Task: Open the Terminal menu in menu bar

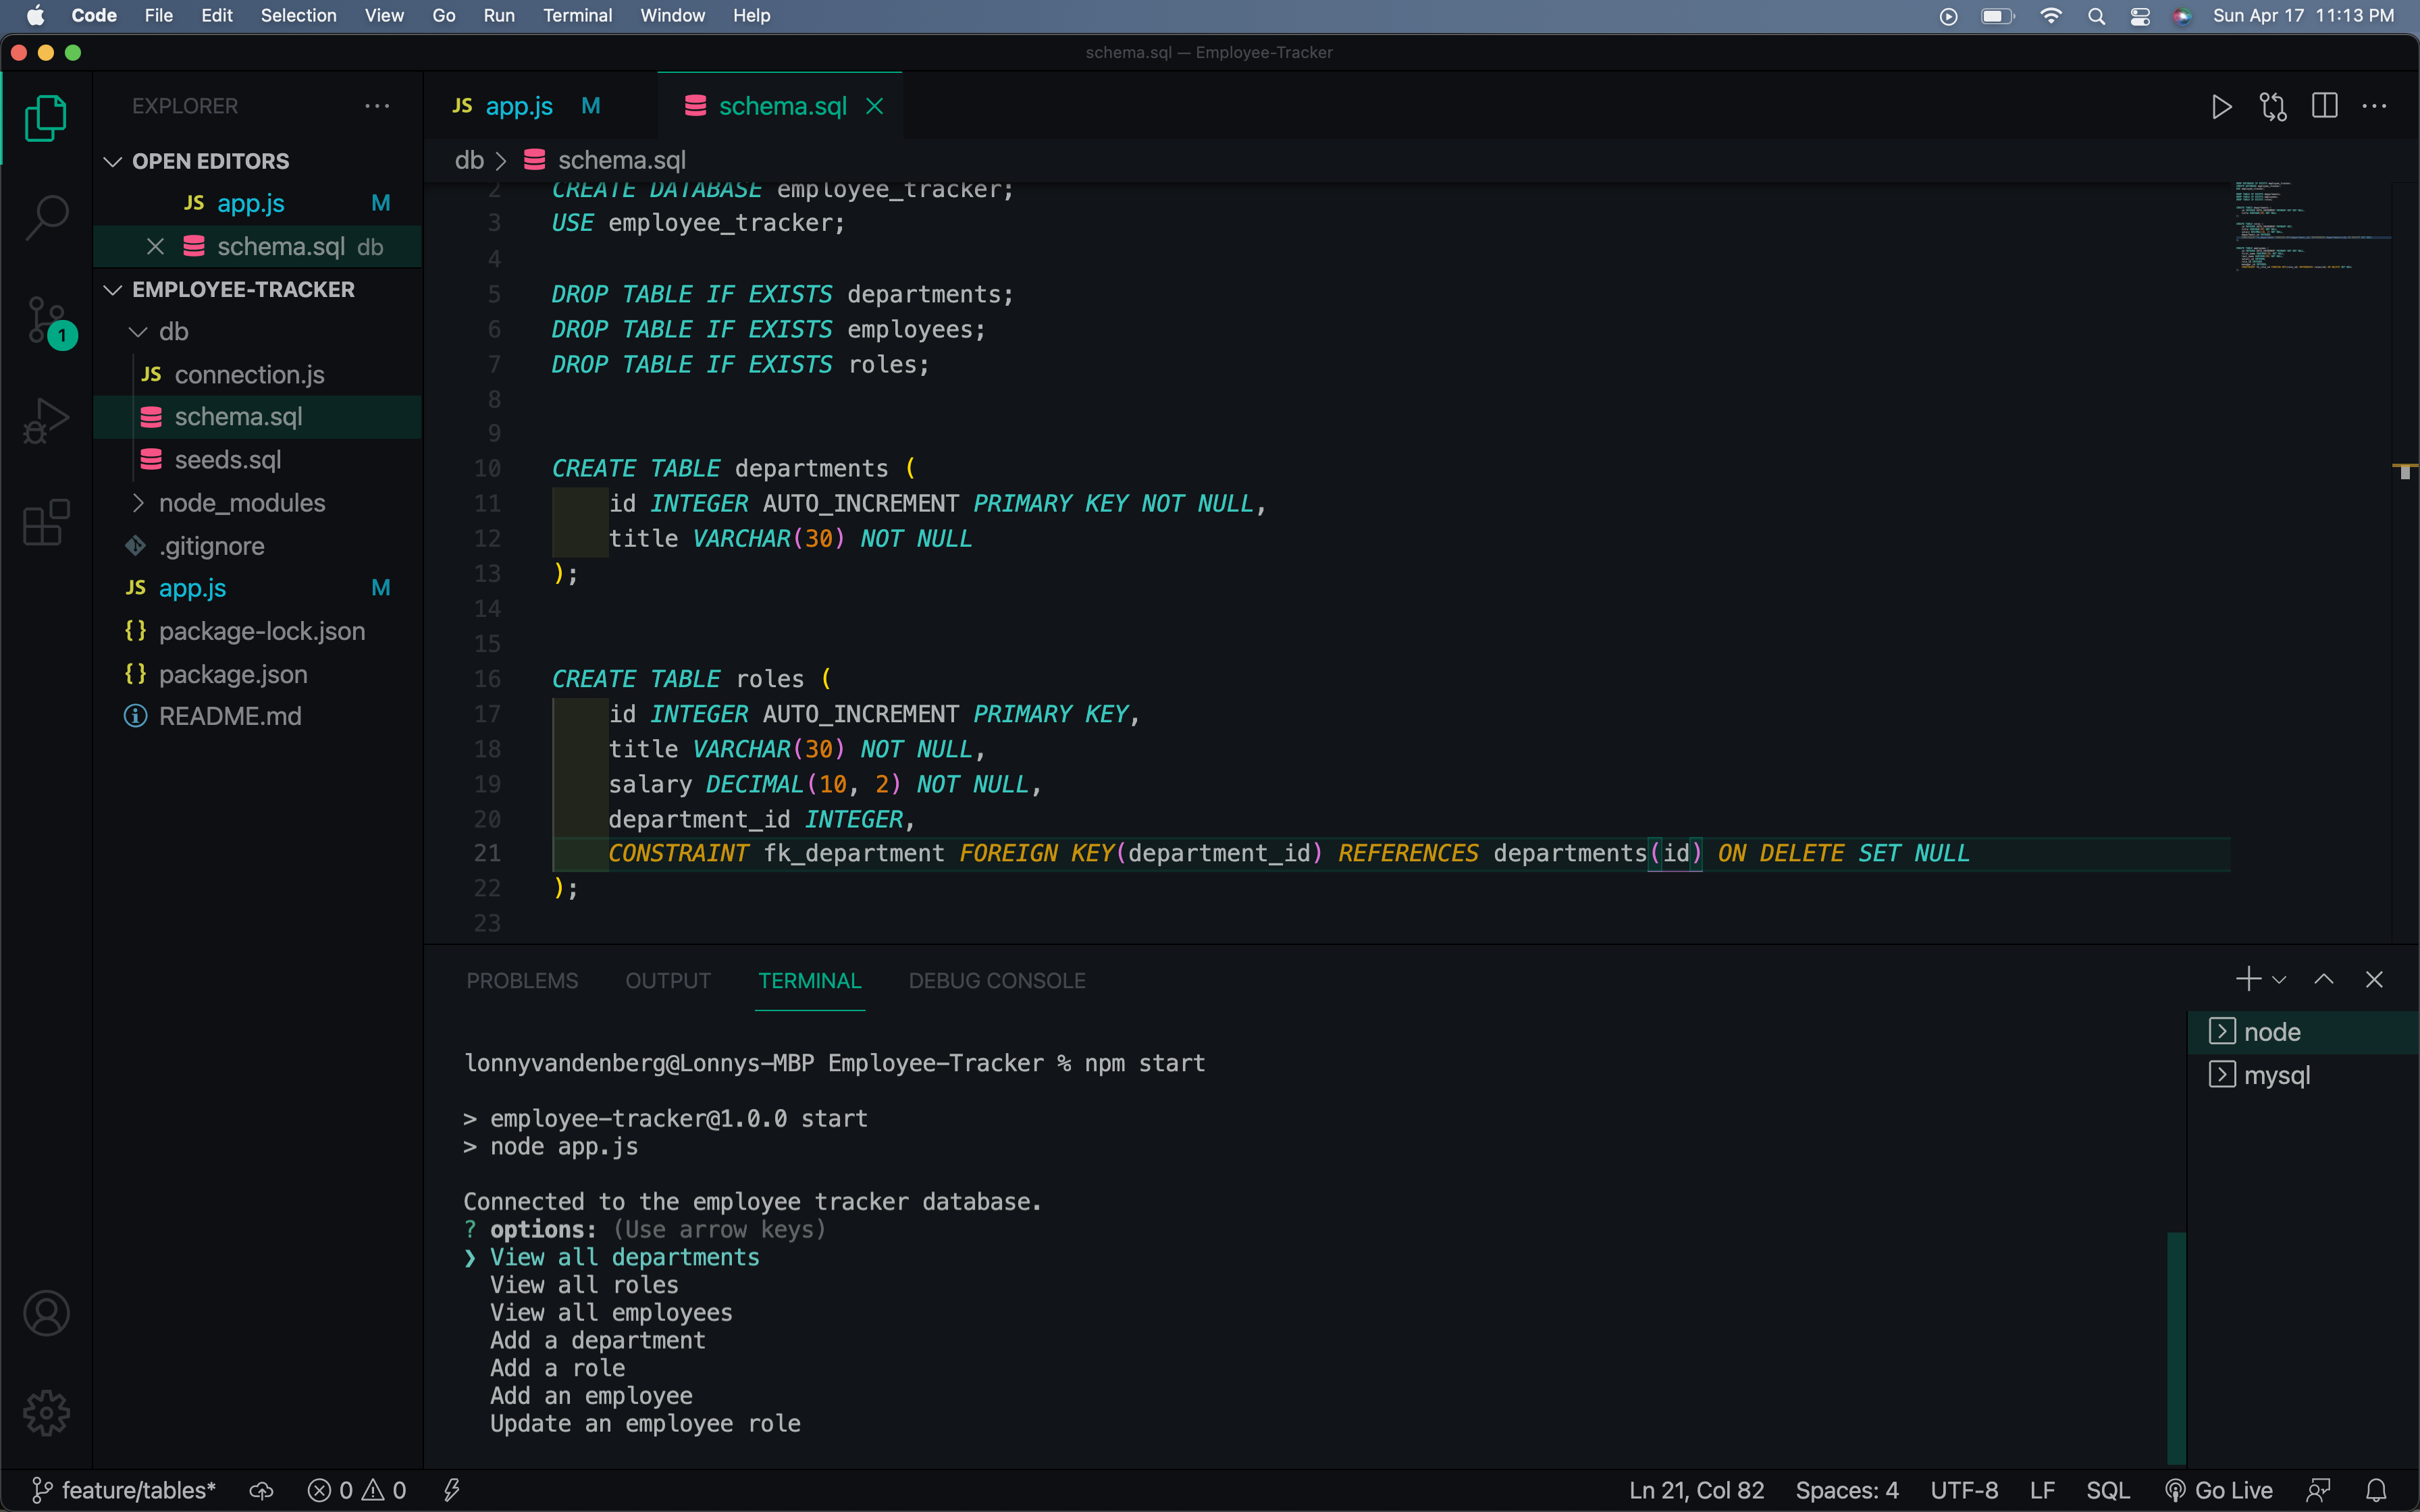Action: [x=578, y=15]
